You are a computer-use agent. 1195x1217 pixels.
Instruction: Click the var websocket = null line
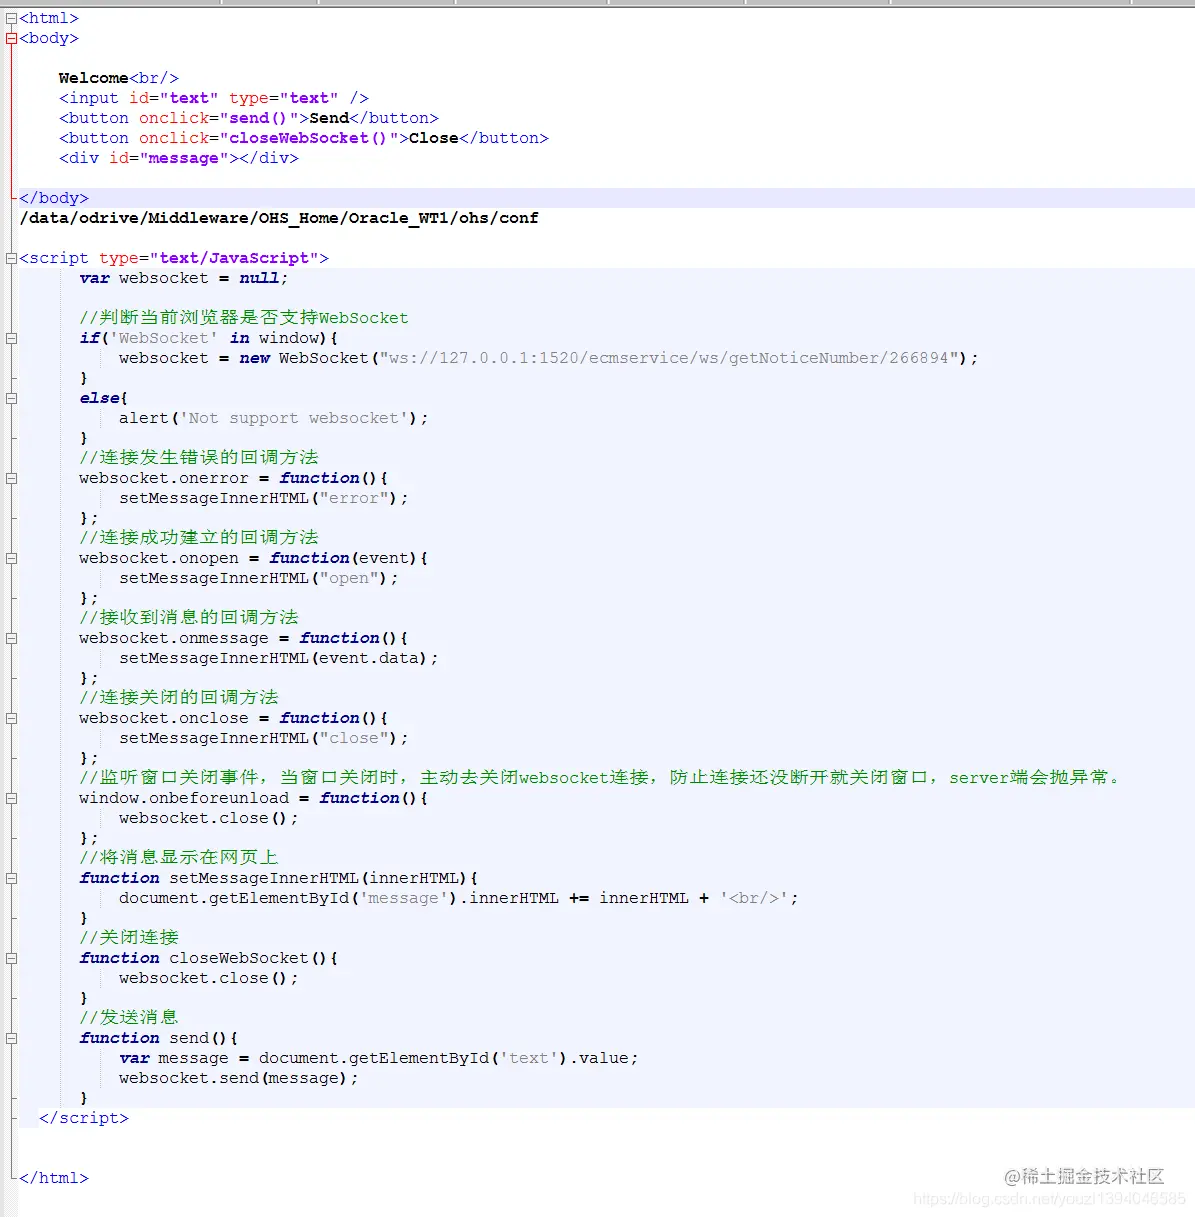(184, 278)
